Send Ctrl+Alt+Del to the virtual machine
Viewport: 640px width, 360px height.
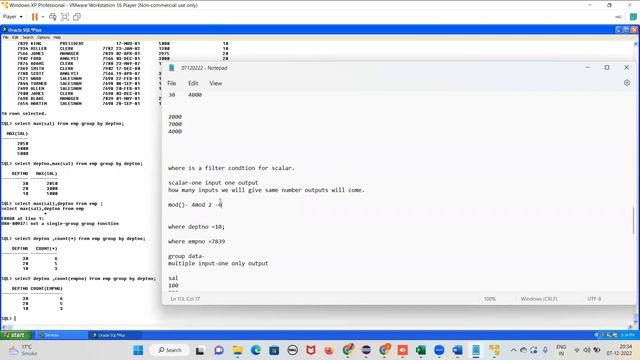(x=53, y=17)
